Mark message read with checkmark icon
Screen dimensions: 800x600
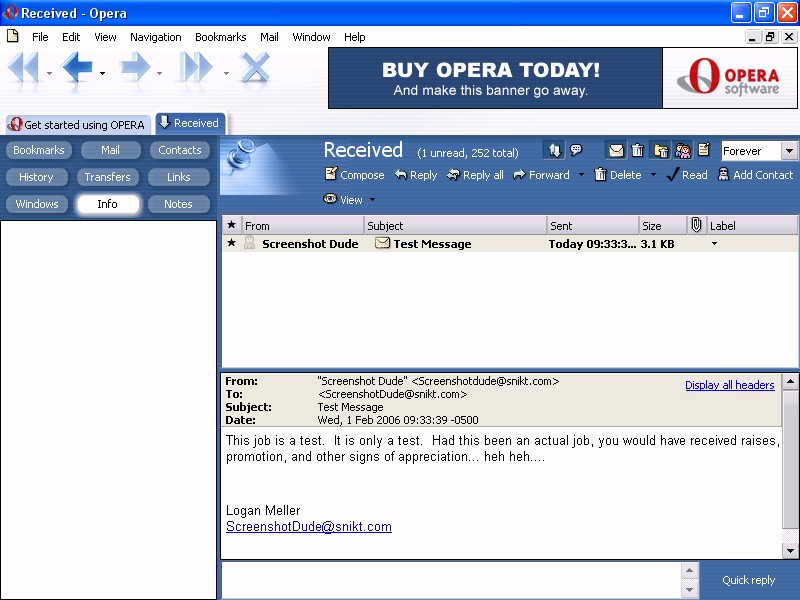point(673,175)
